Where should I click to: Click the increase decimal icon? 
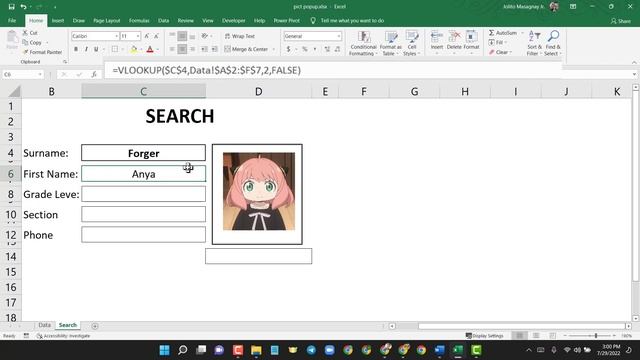(x=327, y=49)
